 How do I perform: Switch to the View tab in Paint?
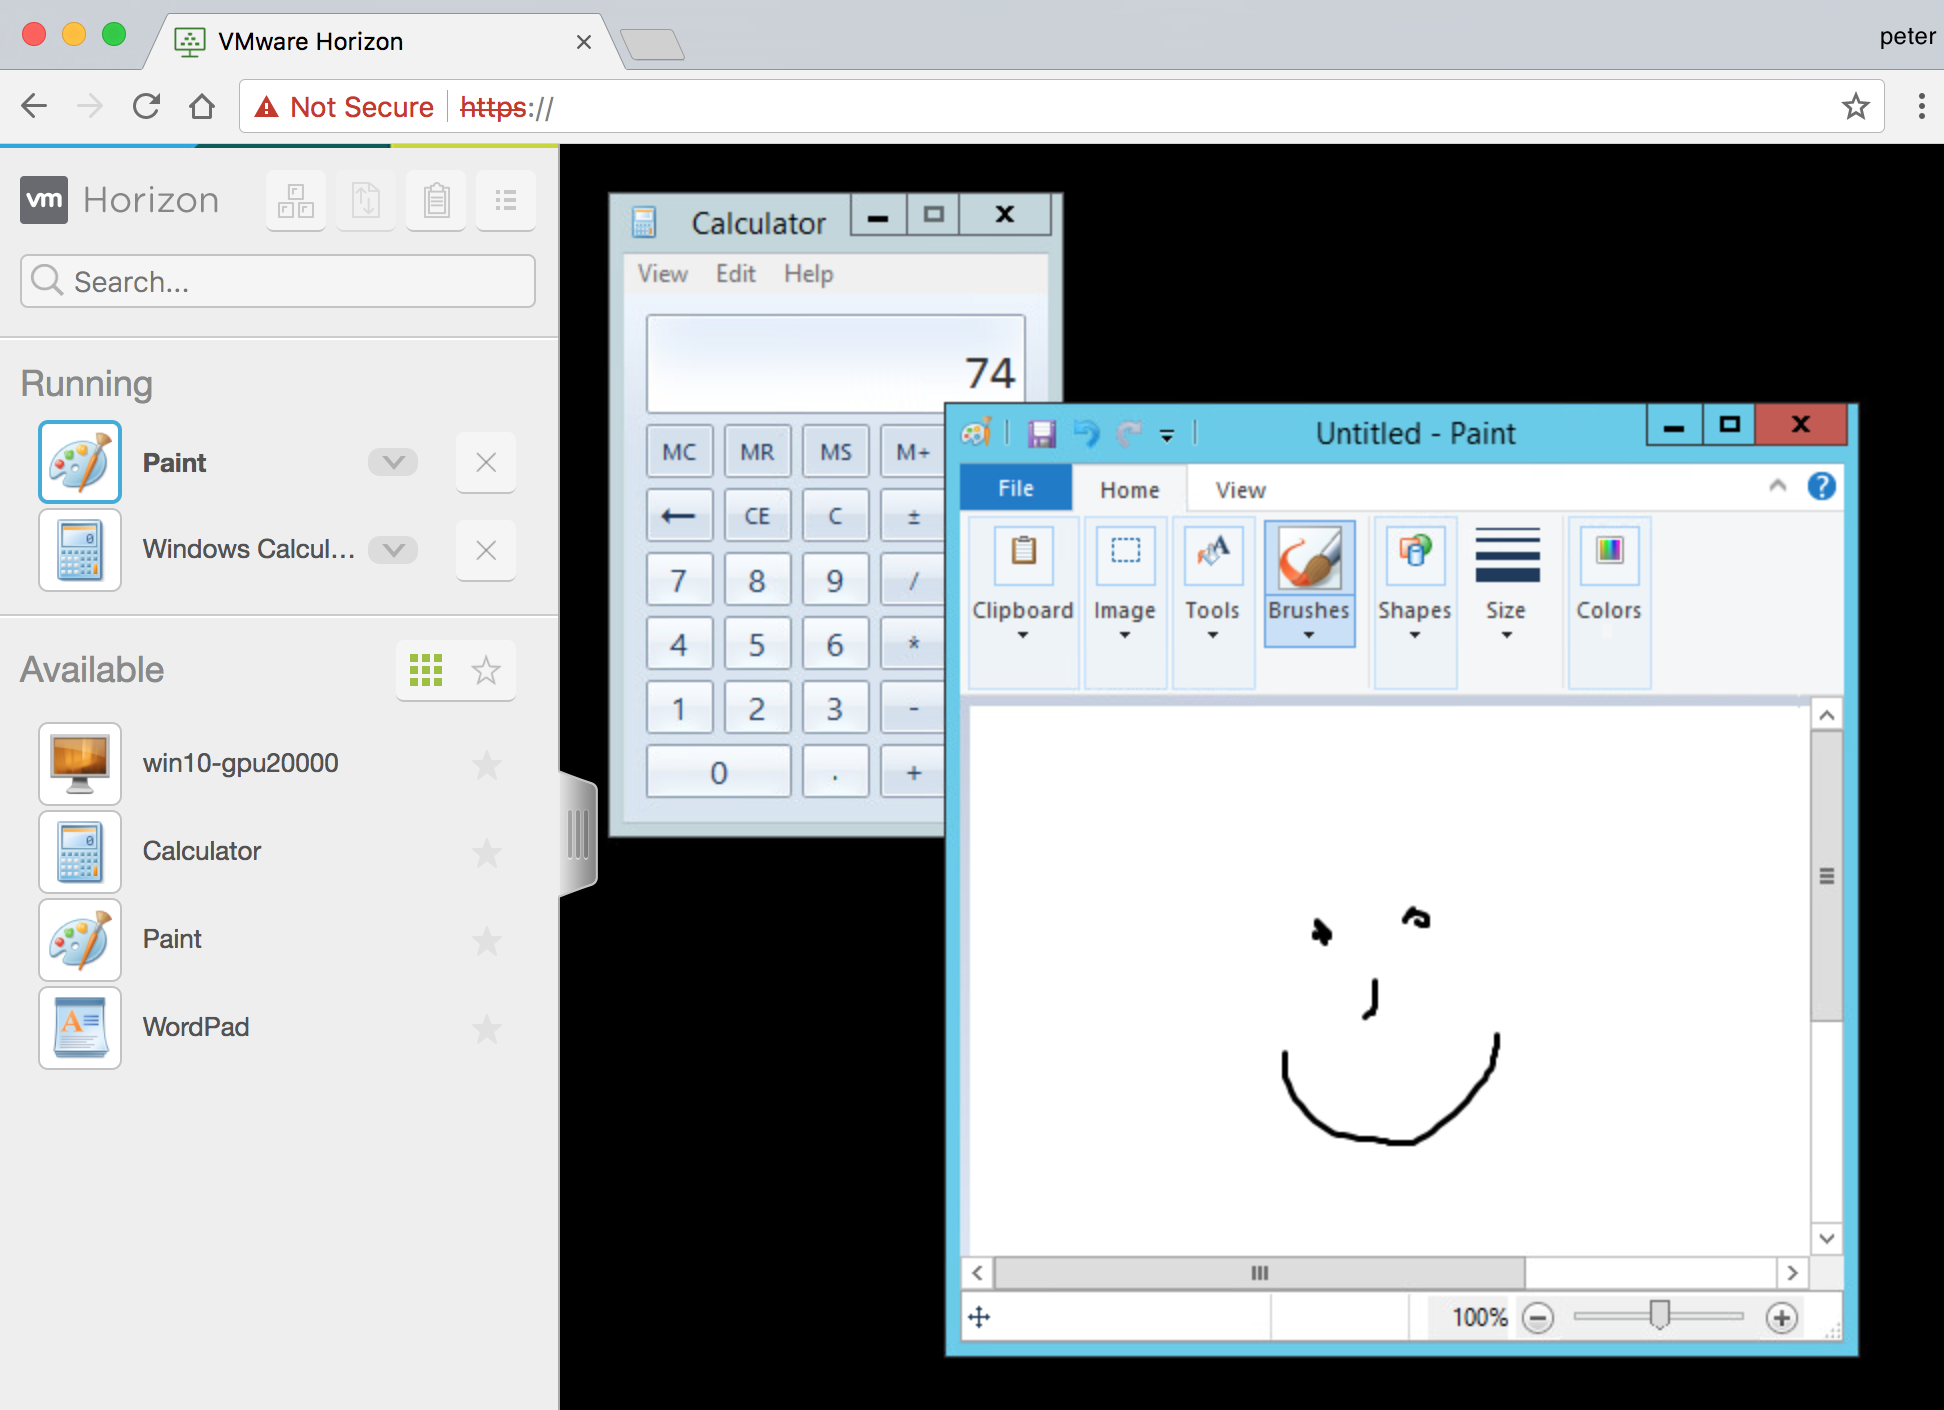(x=1241, y=489)
